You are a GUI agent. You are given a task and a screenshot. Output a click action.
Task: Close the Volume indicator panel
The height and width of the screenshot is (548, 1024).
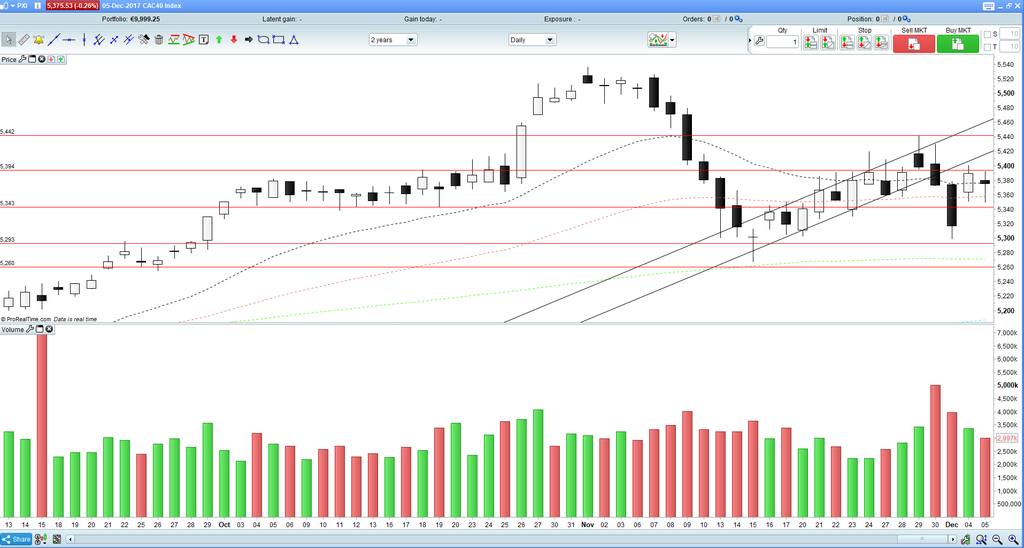click(49, 330)
